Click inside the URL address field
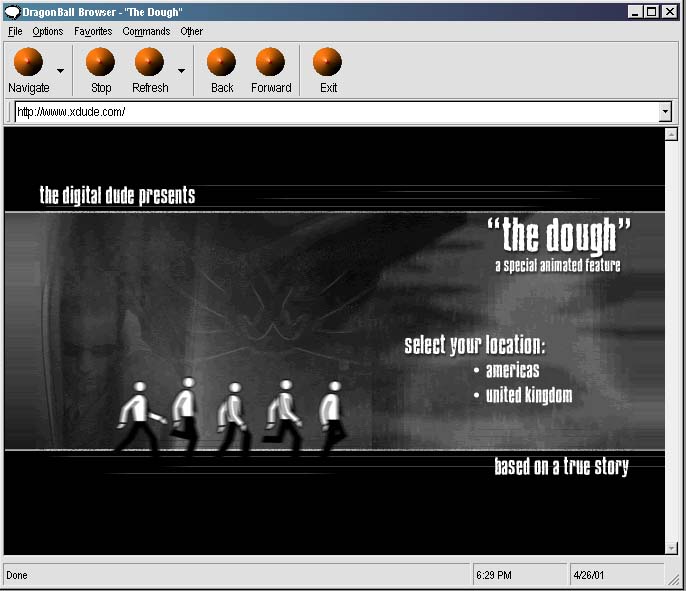Viewport: 686px width, 591px height. [x=330, y=112]
